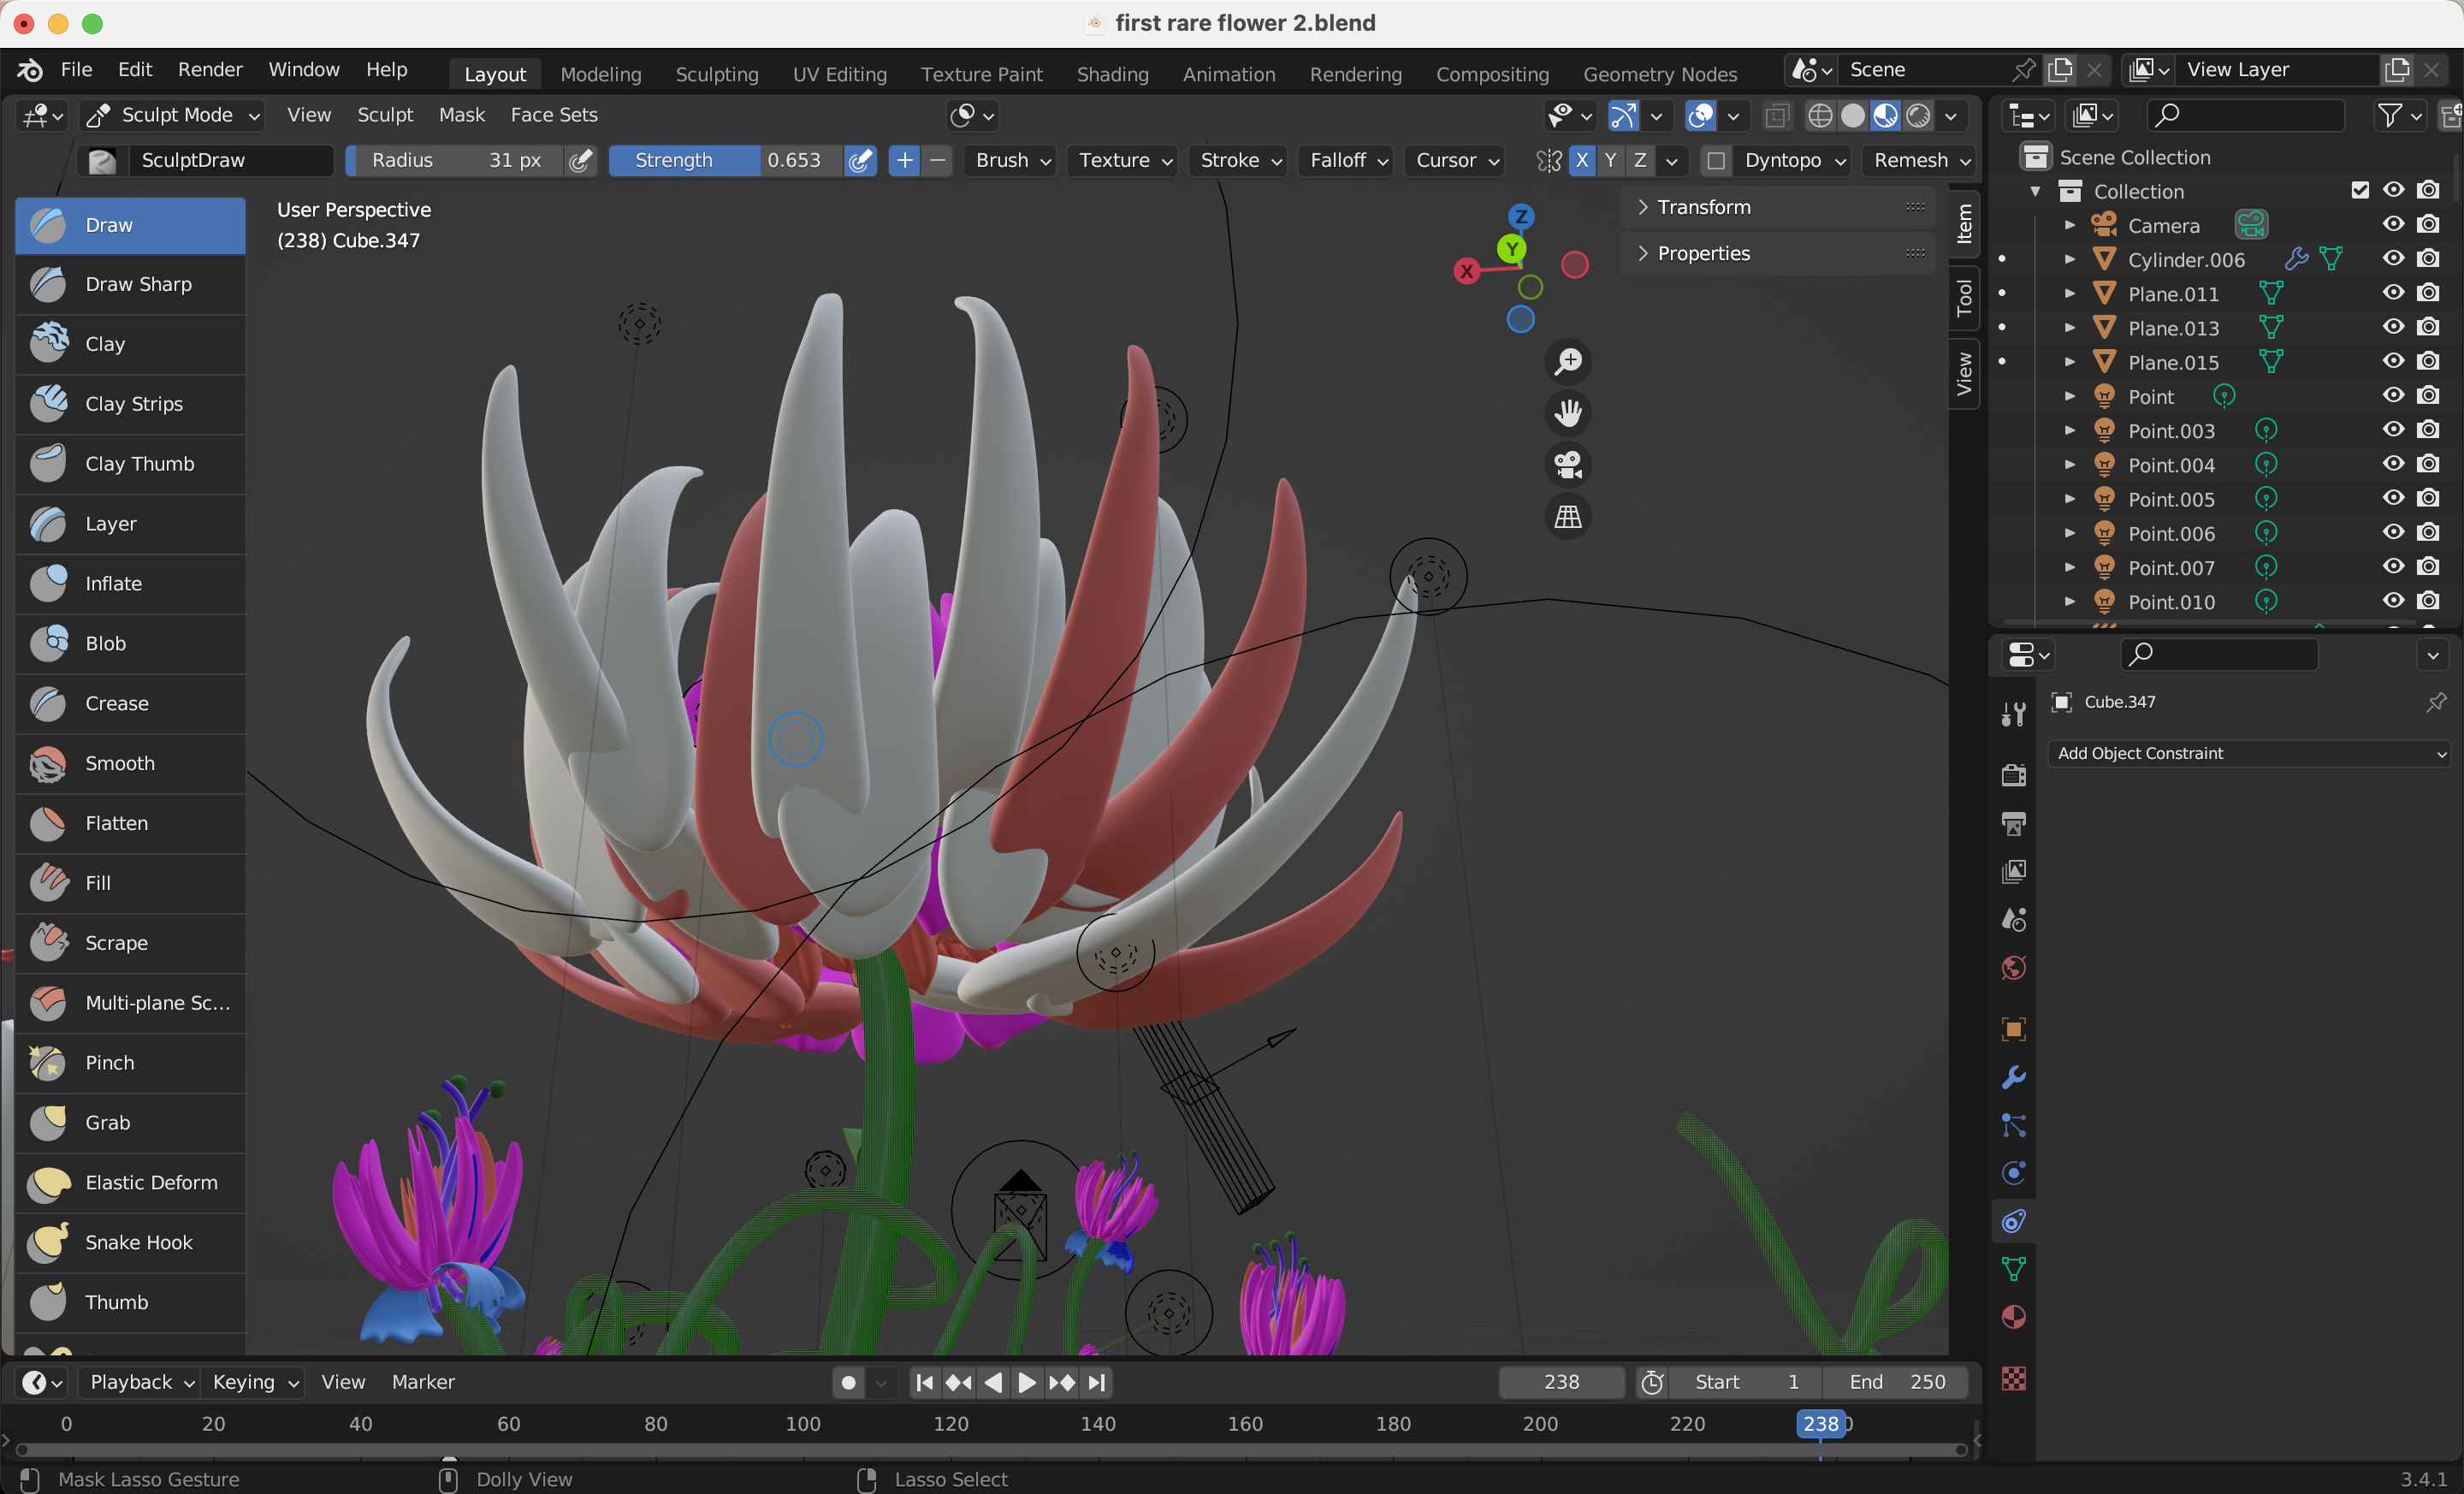Click Add Object Constraint button
The image size is (2464, 1494).
(x=2249, y=754)
